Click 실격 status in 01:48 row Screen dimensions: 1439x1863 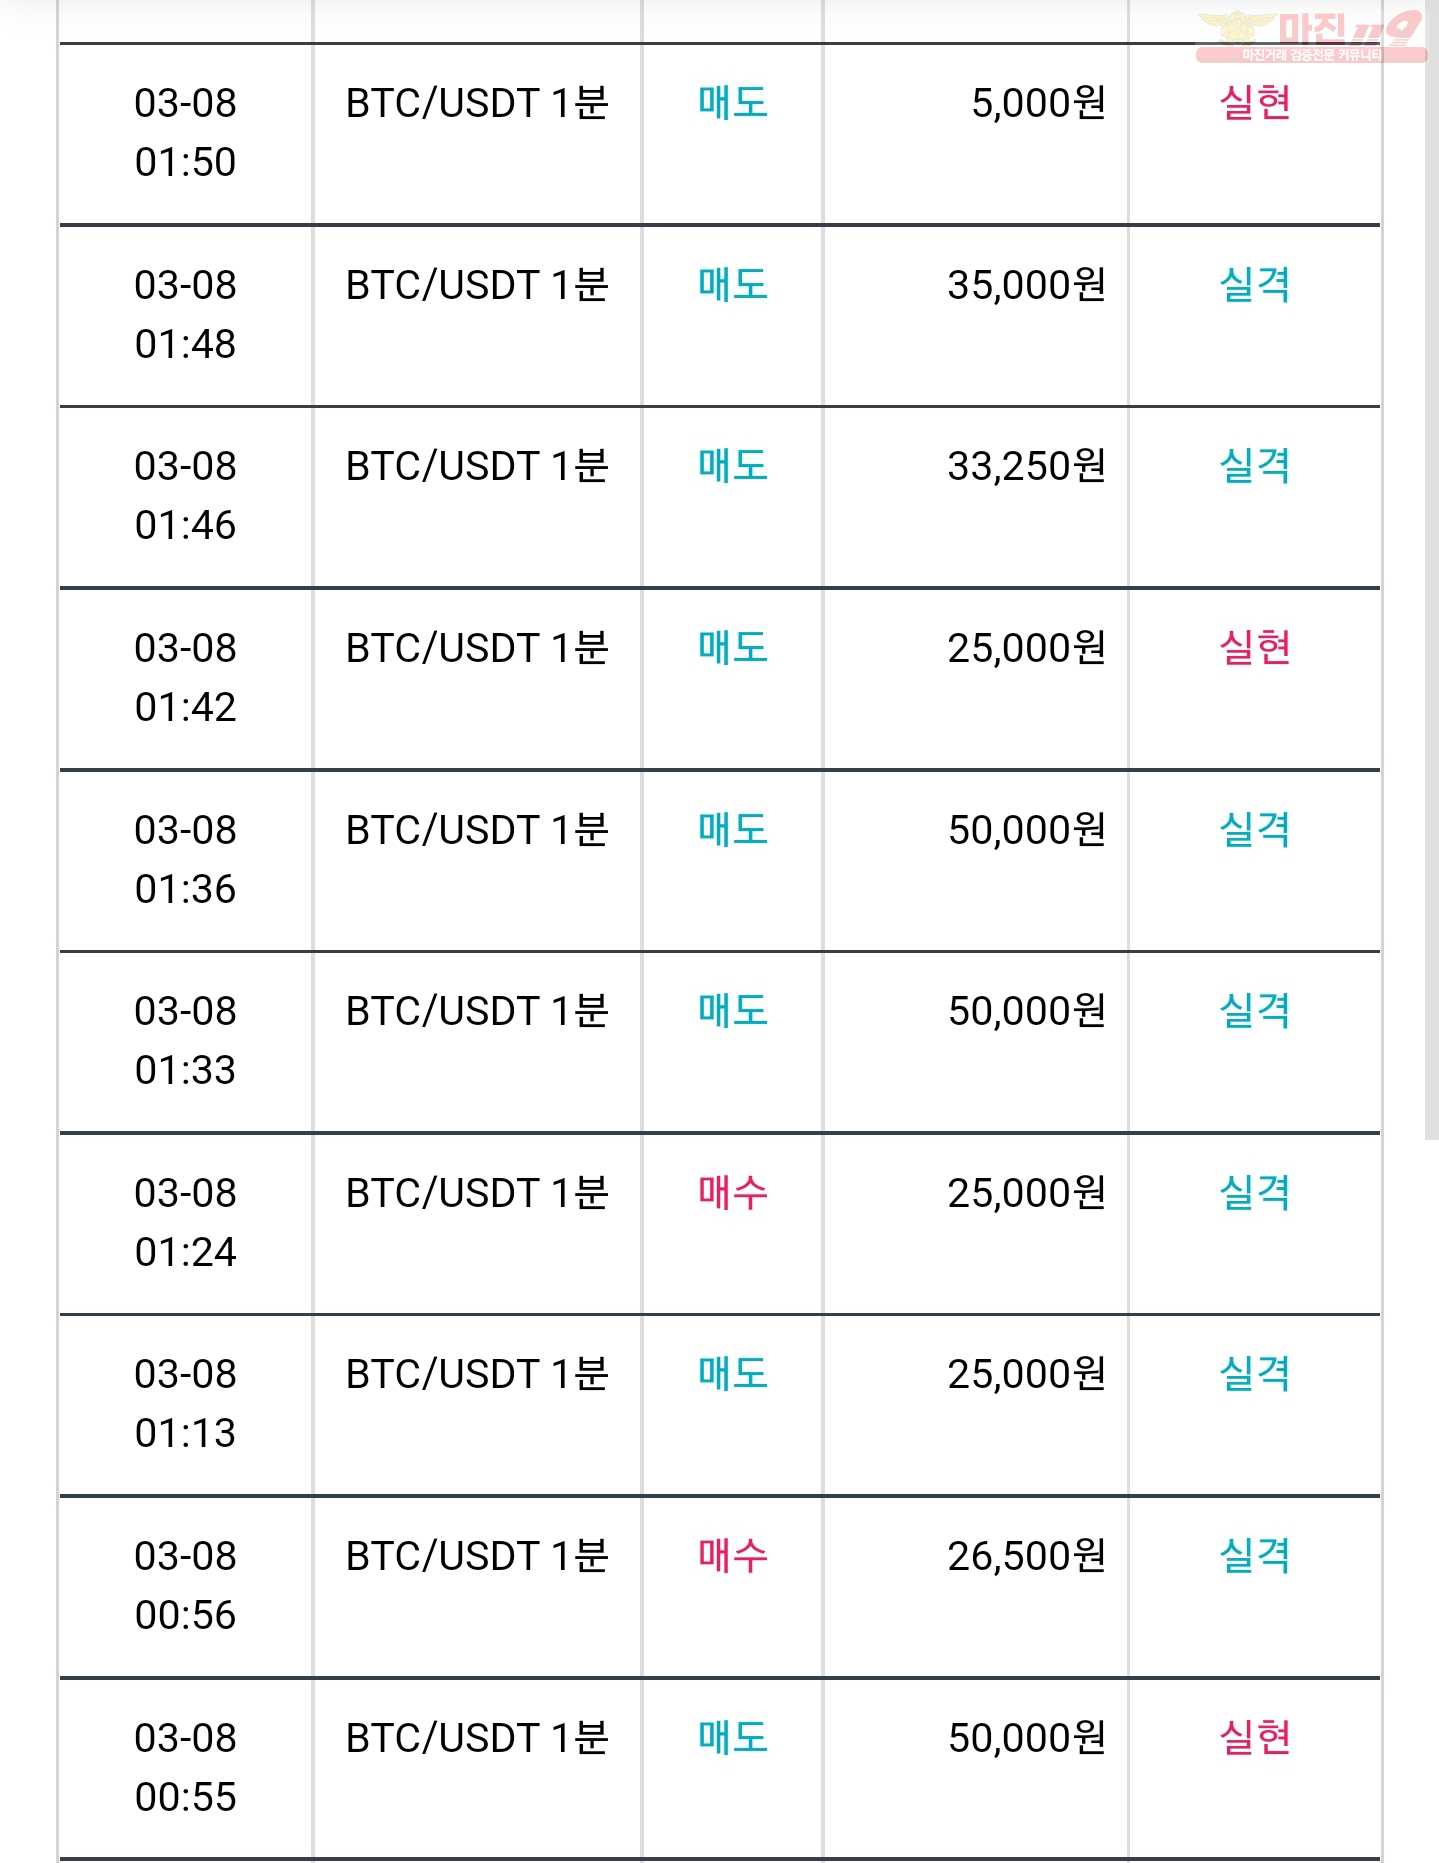click(x=1255, y=285)
